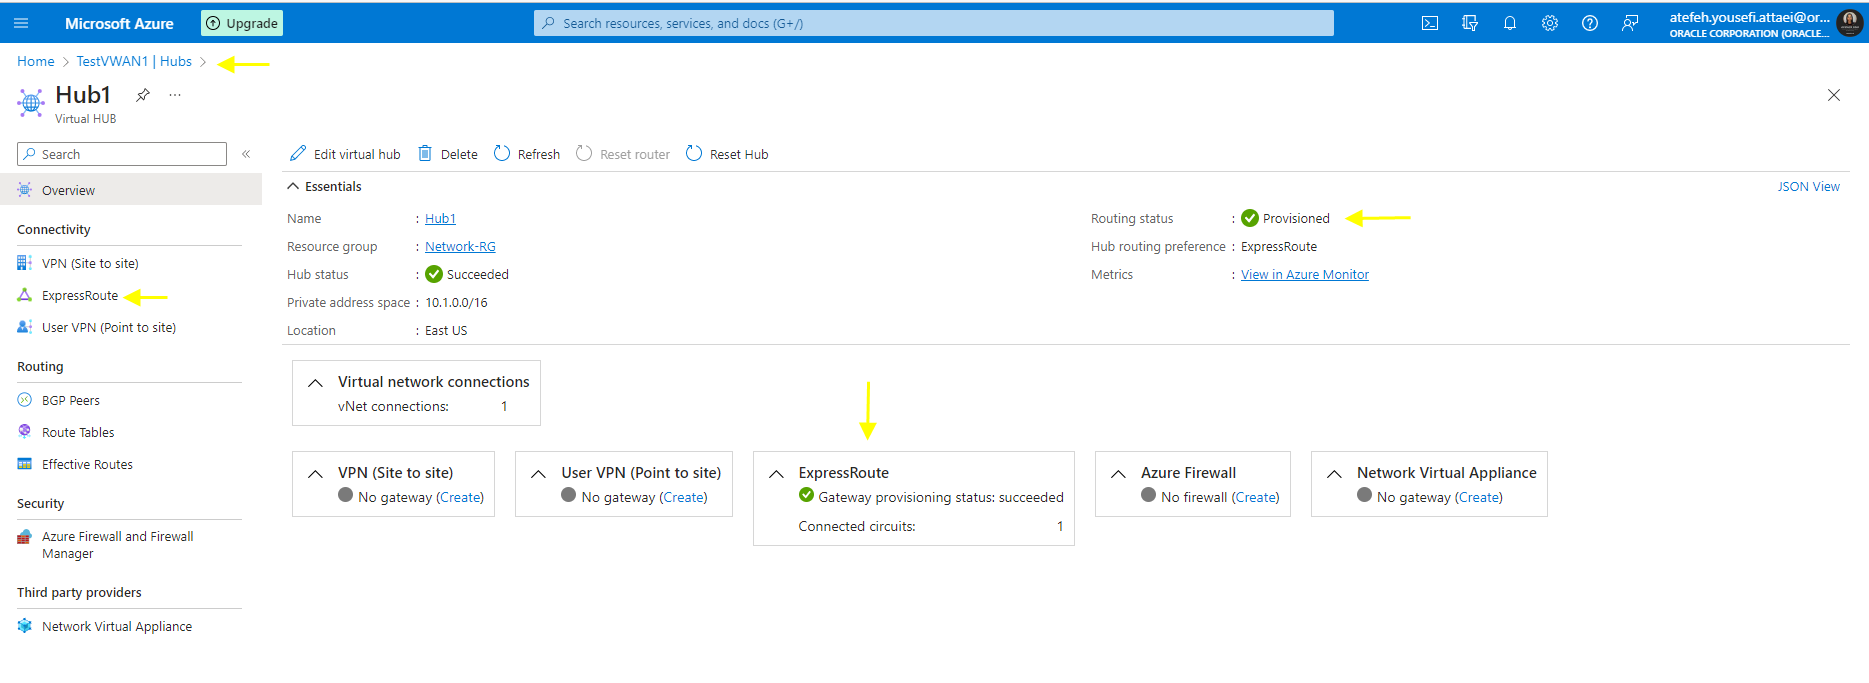Screen dimensions: 1869x683
Task: Click Edit virtual hub
Action: 345,154
